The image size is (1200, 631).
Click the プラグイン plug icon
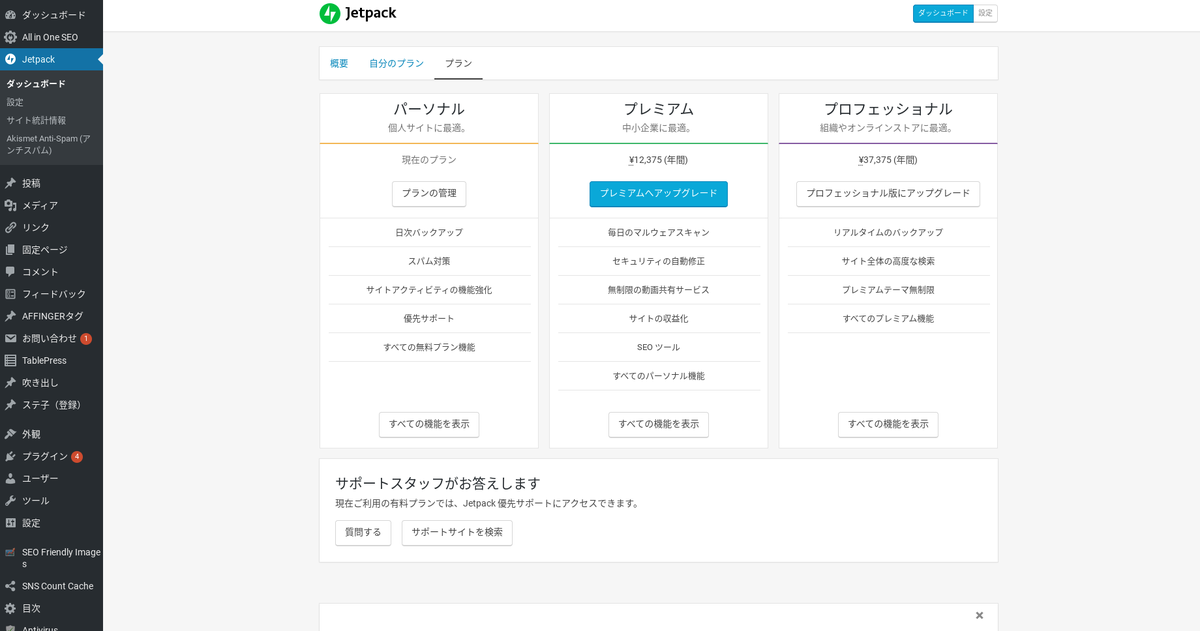click(x=11, y=456)
